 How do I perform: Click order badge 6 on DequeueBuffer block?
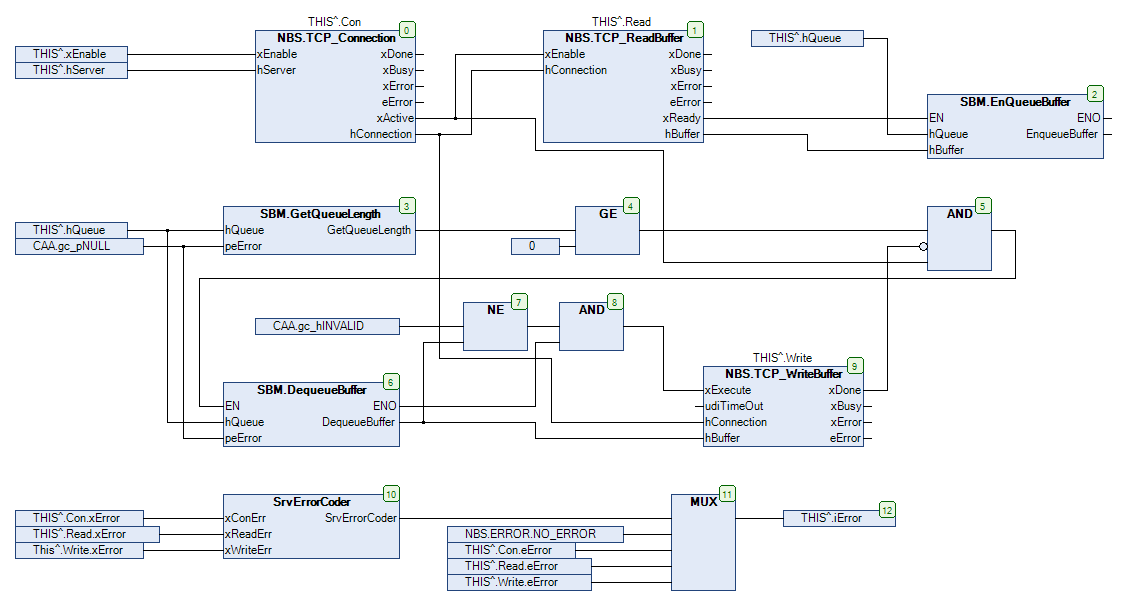(391, 382)
